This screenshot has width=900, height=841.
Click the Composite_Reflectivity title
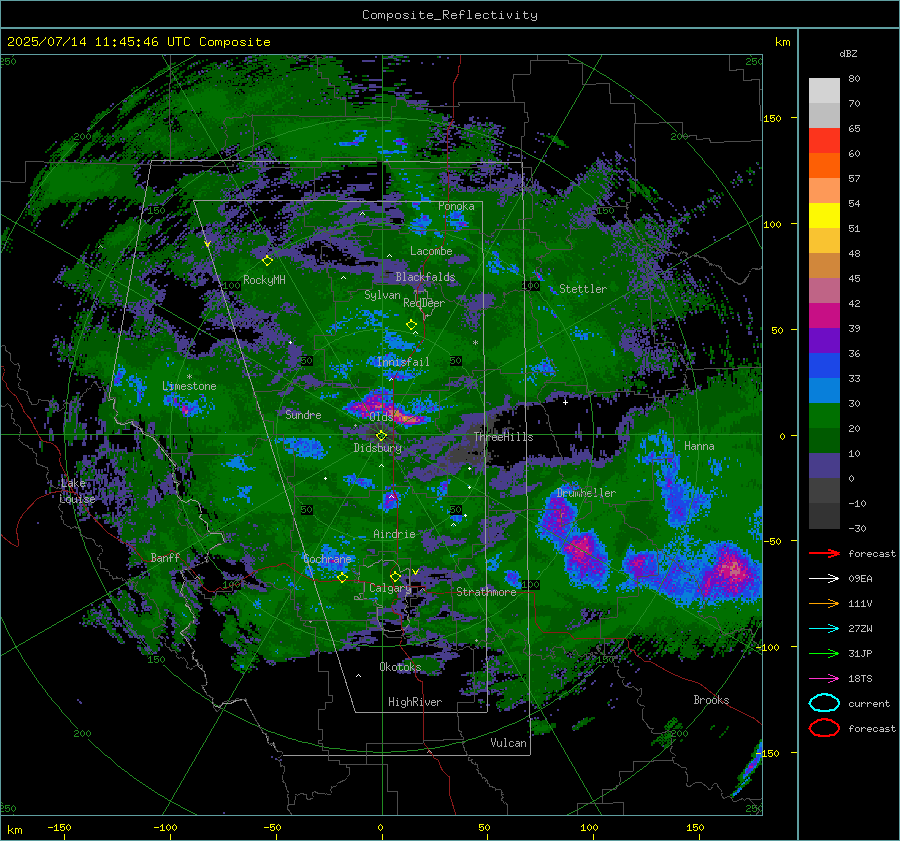coord(450,15)
